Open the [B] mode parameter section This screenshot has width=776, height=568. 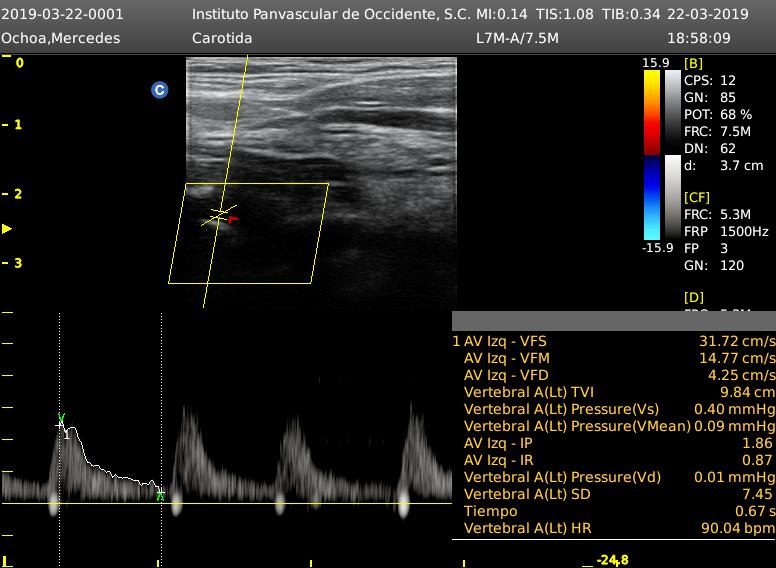pos(693,63)
